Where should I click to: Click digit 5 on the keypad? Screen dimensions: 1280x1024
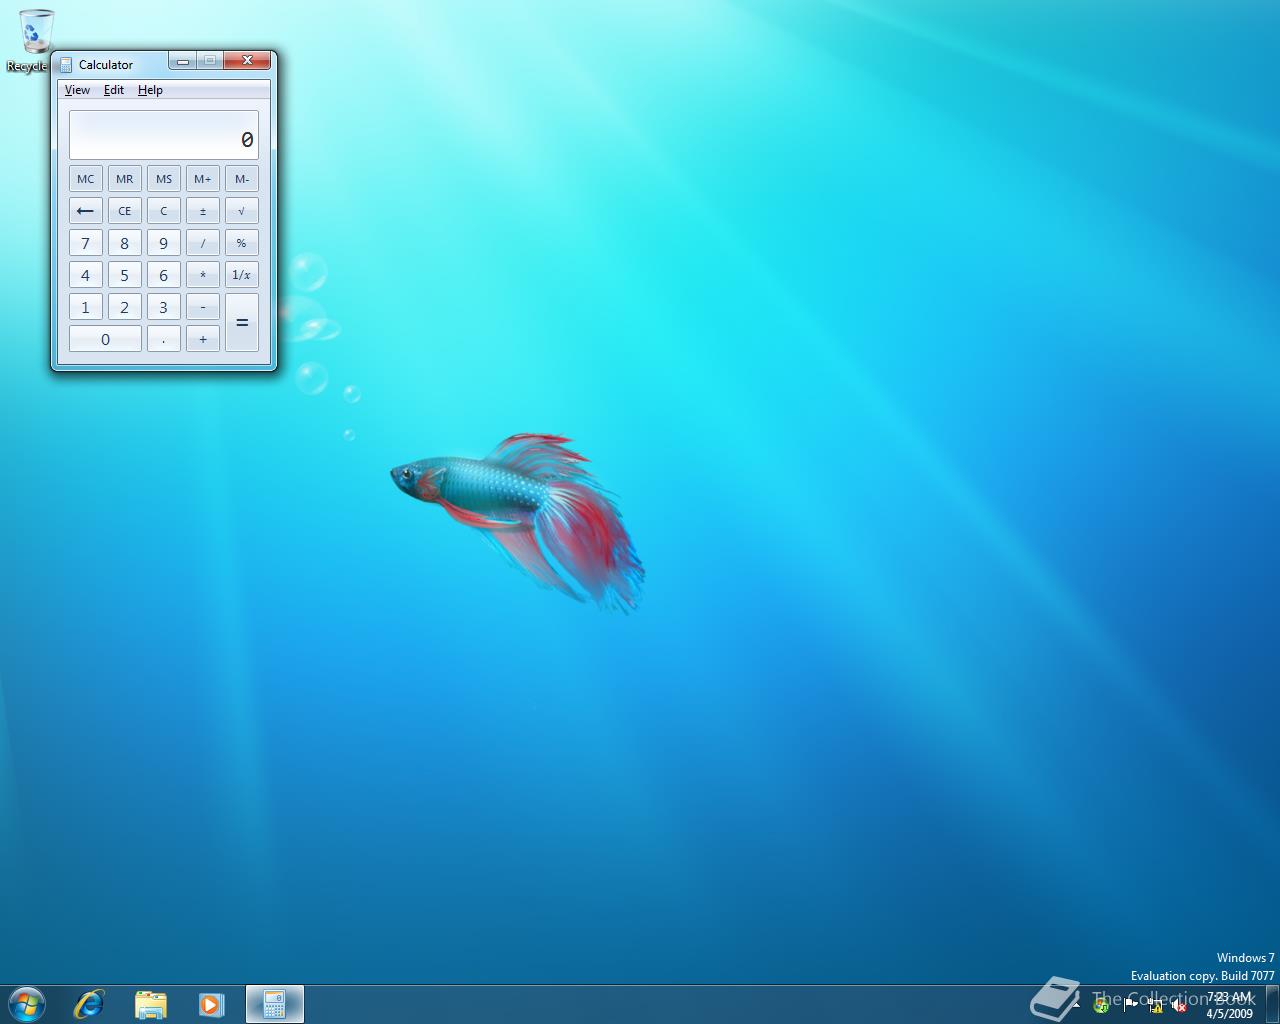(124, 275)
